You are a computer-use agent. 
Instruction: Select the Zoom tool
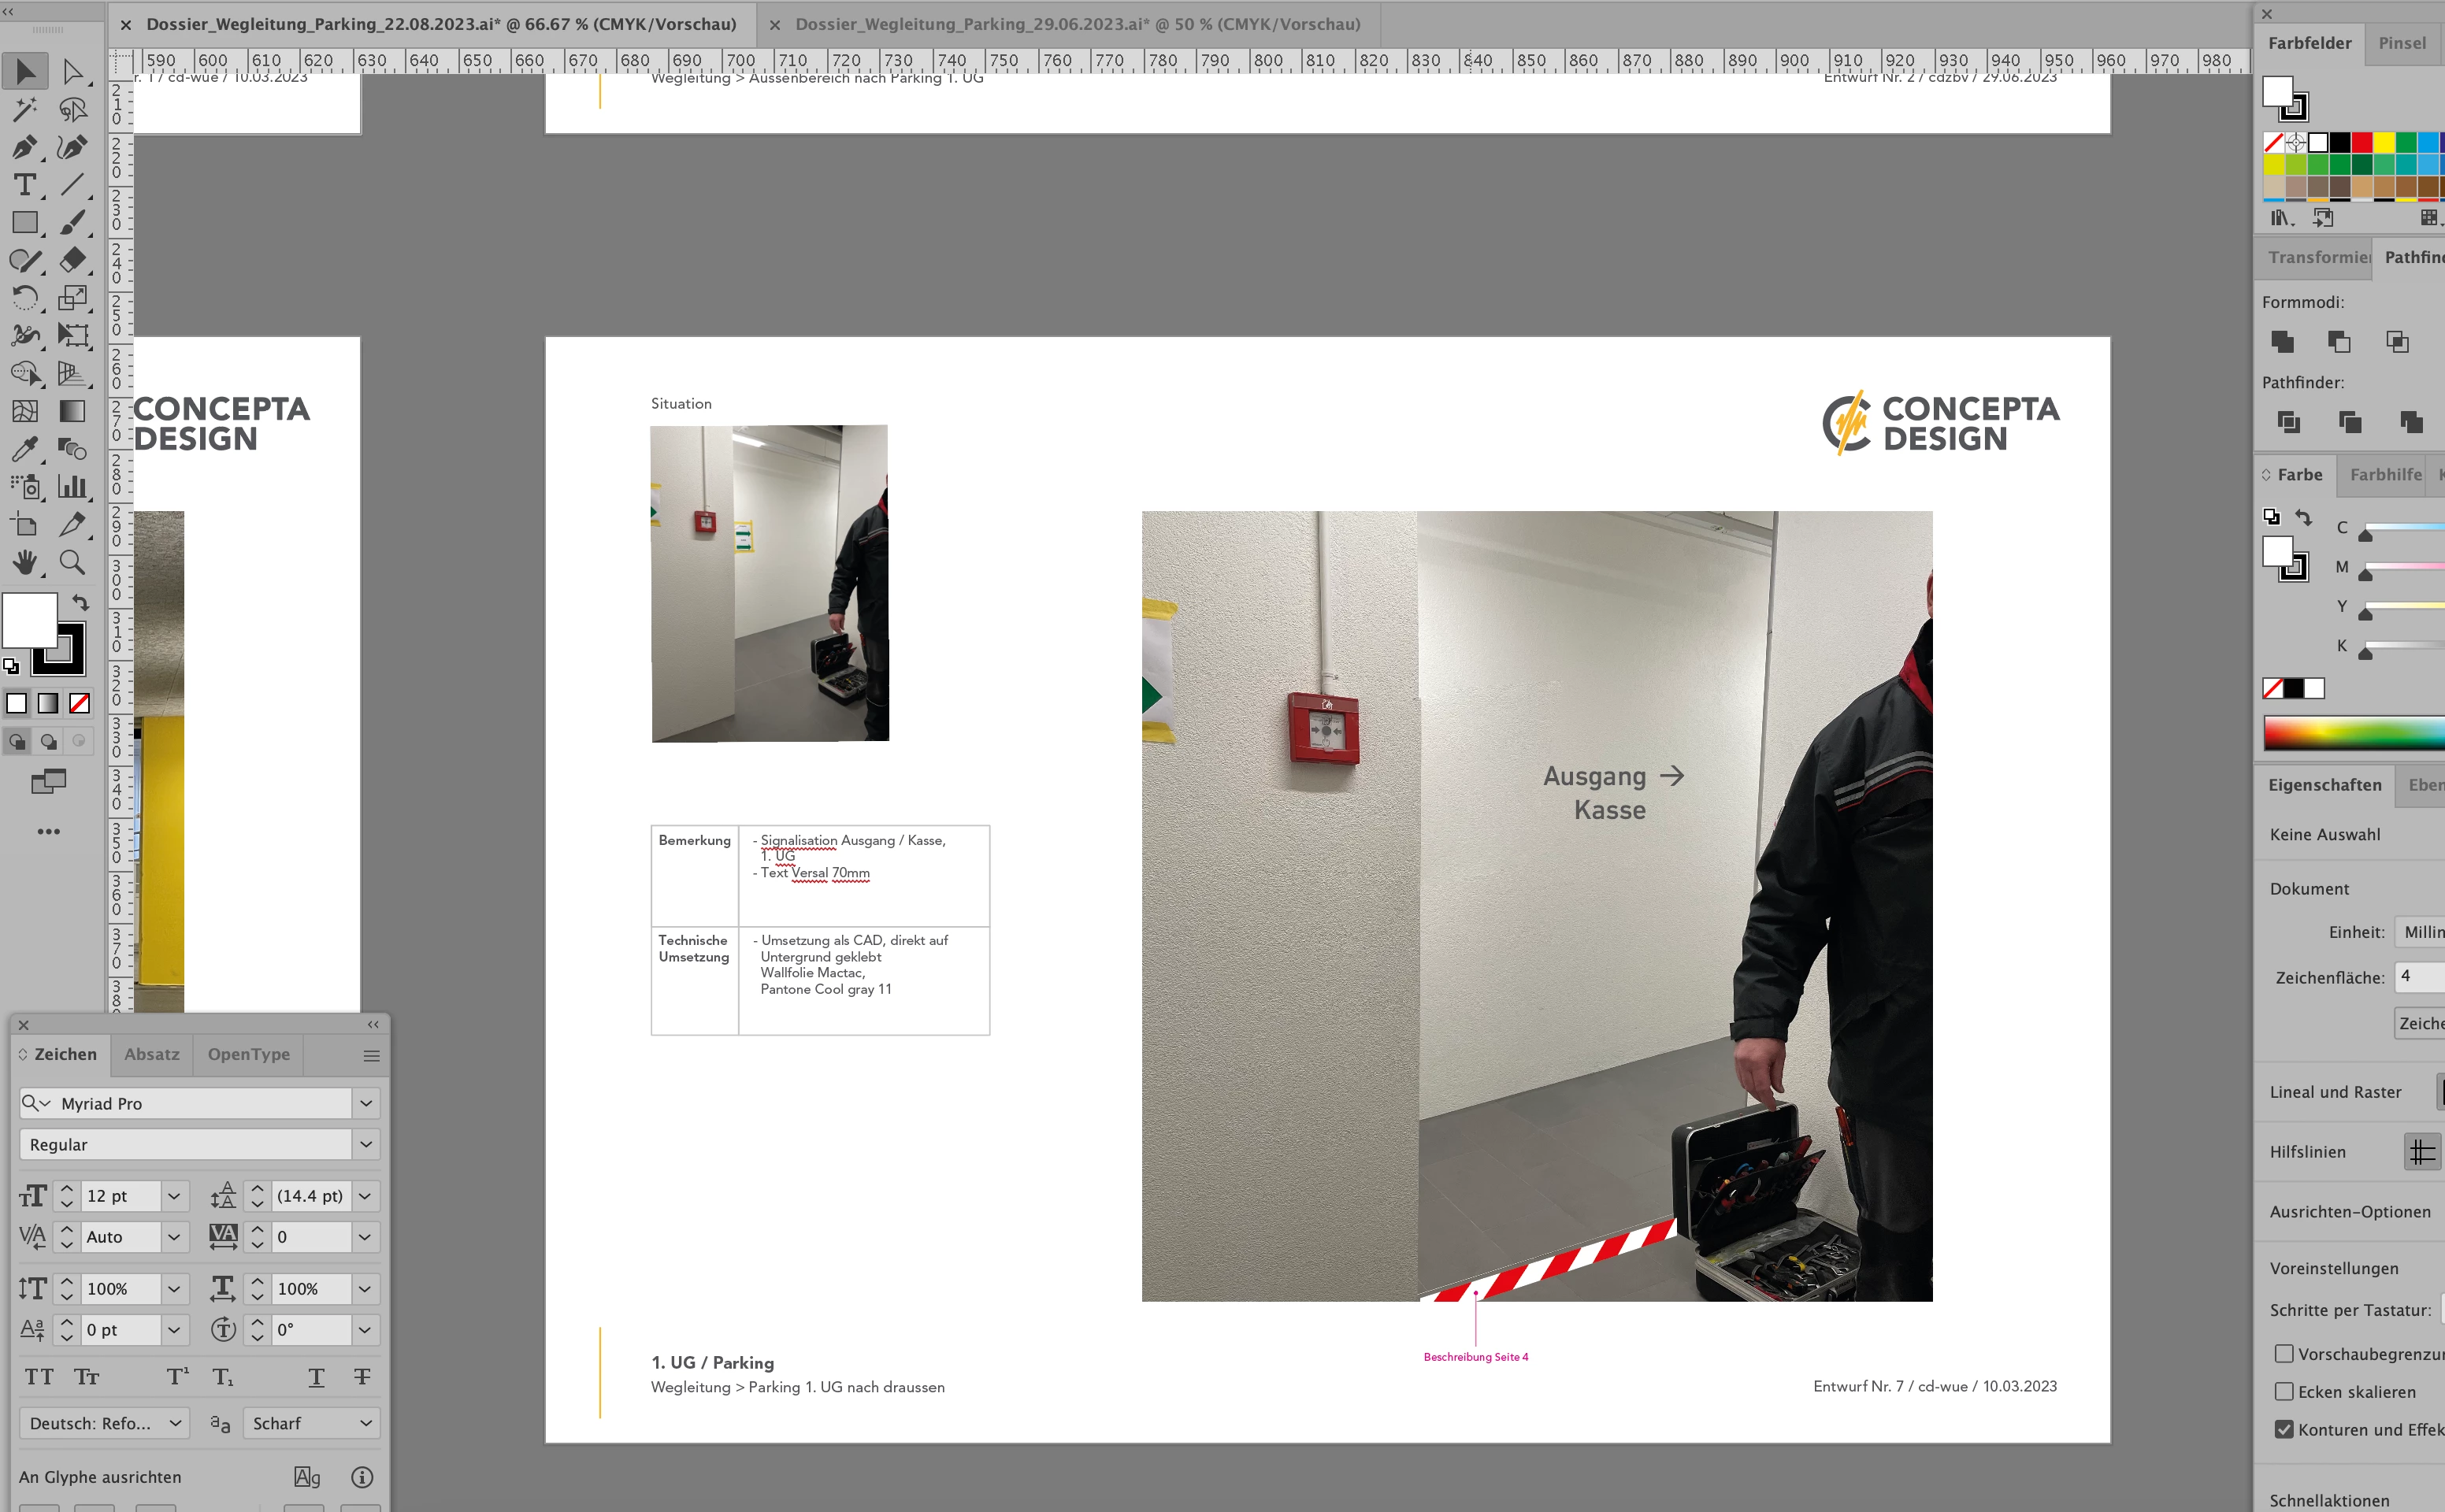pos(72,562)
